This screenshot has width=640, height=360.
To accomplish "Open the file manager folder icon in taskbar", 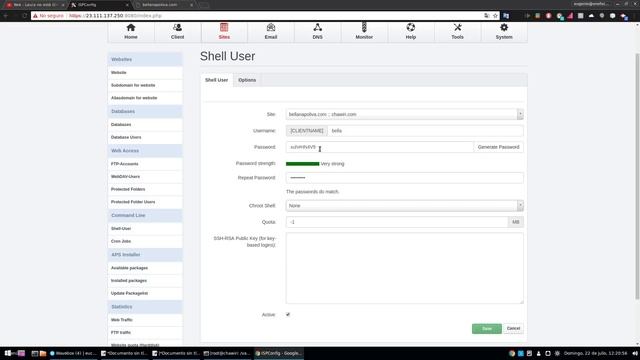I will [x=43, y=353].
